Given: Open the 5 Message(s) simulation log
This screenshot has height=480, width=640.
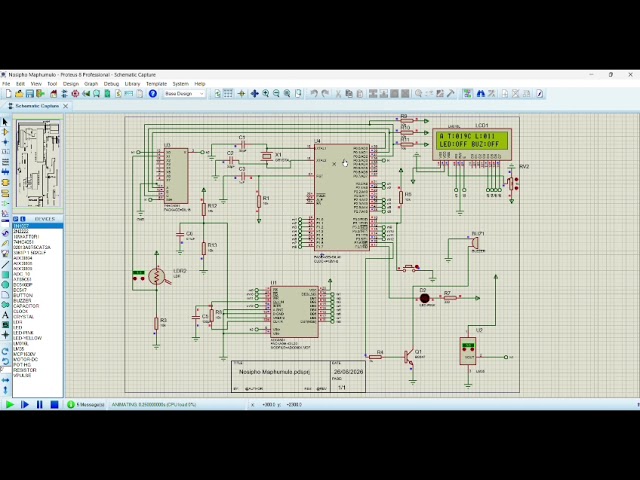Looking at the screenshot, I should click(86, 404).
